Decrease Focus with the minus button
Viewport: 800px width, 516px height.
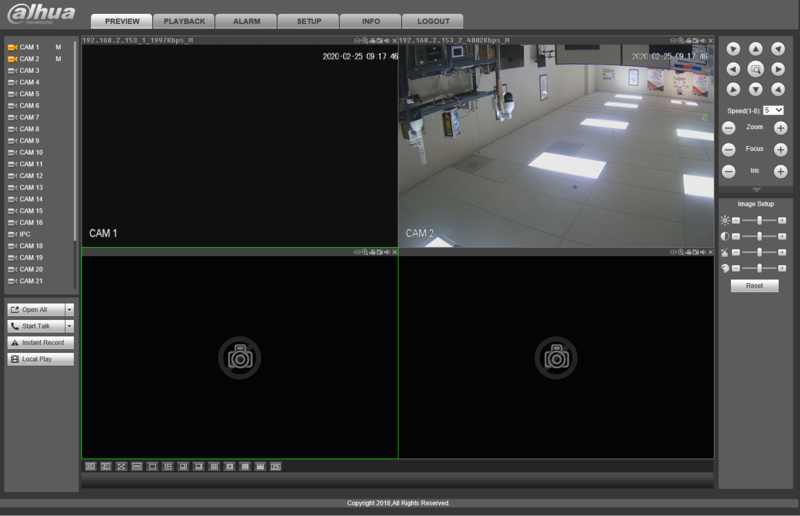729,150
